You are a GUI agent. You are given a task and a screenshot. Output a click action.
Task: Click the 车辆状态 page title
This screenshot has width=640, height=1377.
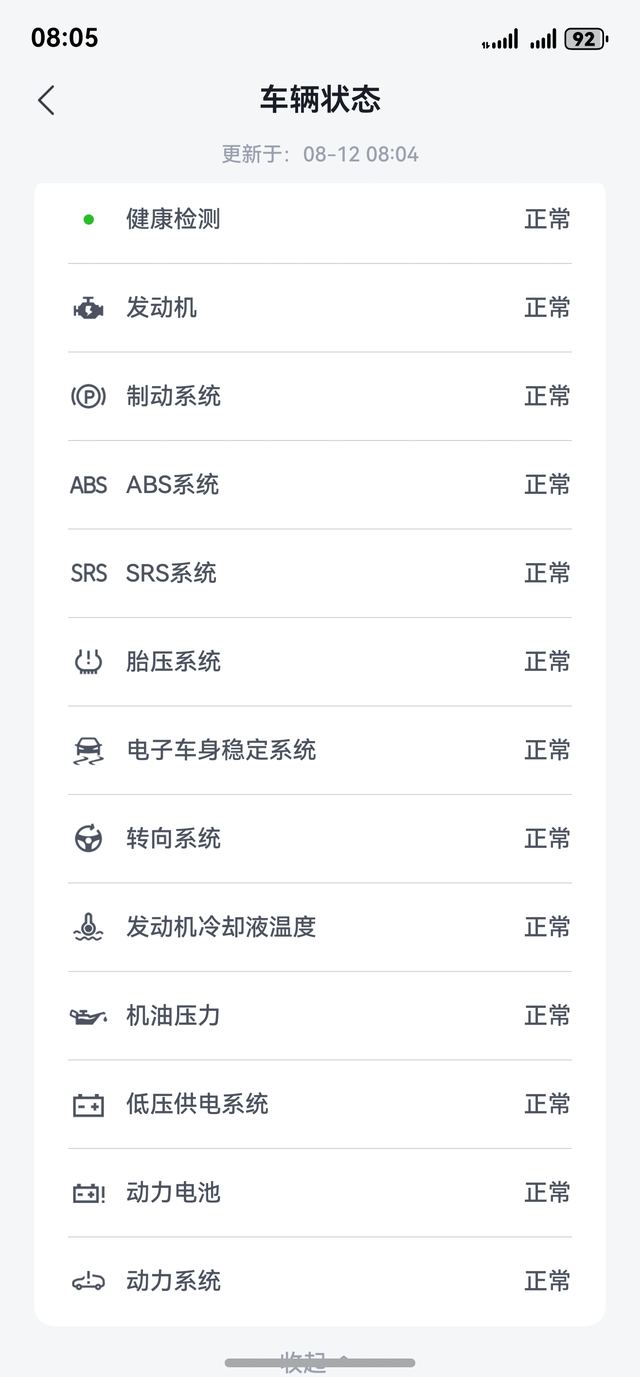pos(320,101)
